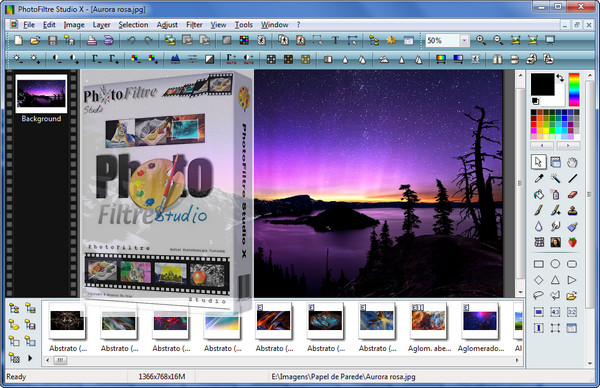This screenshot has height=388, width=600.
Task: Click the zoom field showing 50%
Action: pyautogui.click(x=442, y=41)
